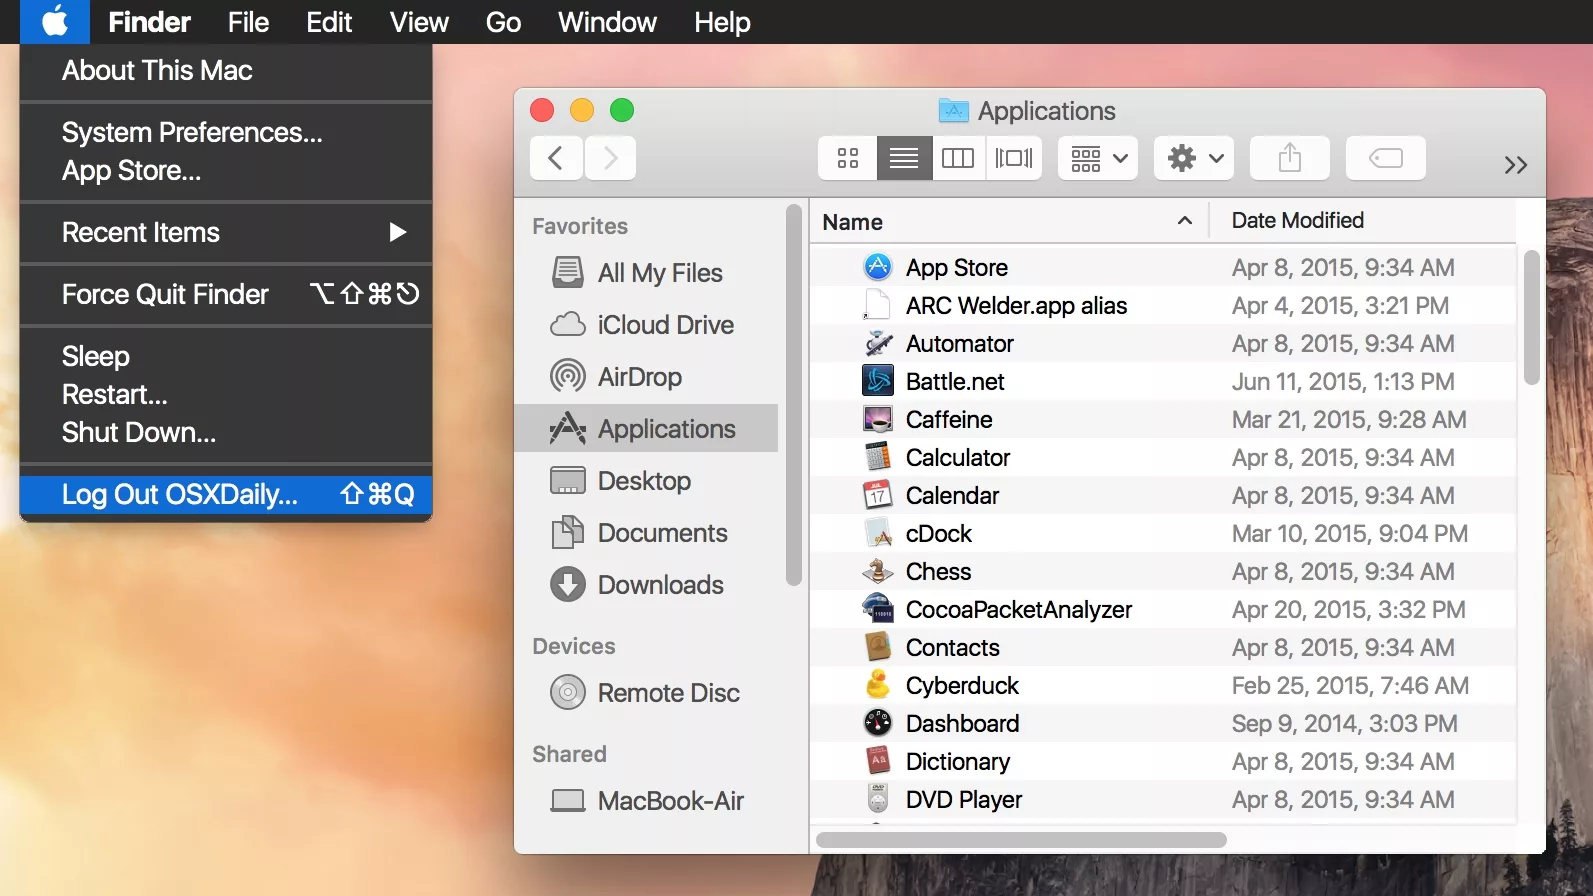Select Applications in the sidebar
The image size is (1593, 896).
[646, 429]
